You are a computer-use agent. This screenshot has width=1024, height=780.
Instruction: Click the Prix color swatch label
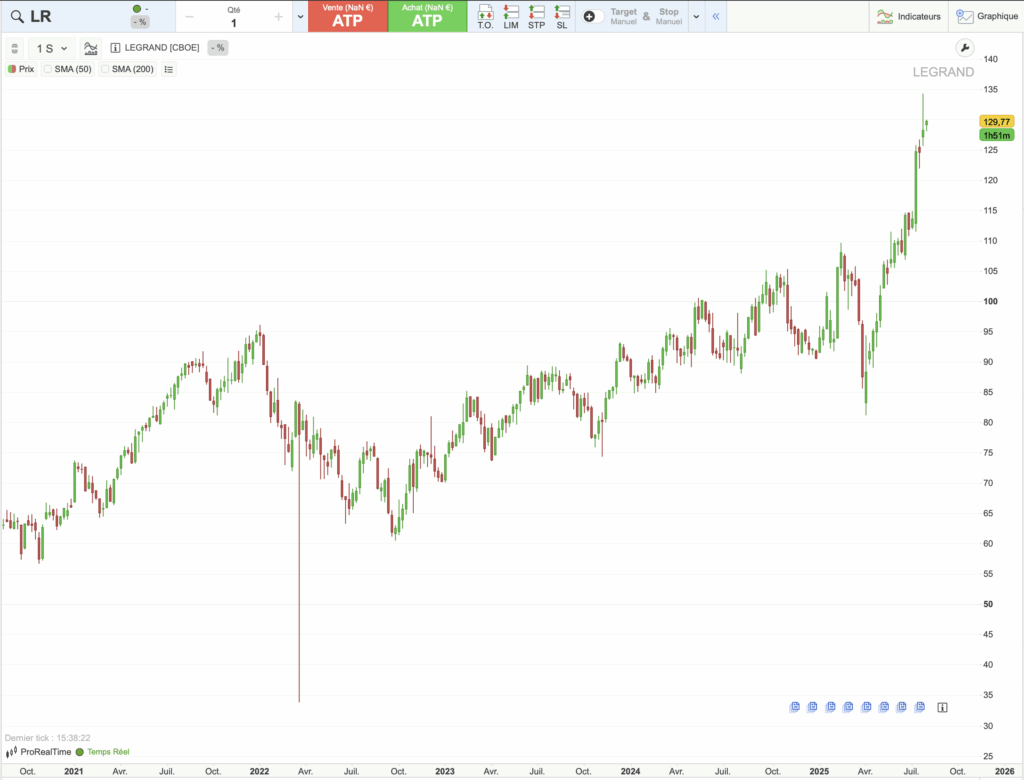pyautogui.click(x=13, y=69)
